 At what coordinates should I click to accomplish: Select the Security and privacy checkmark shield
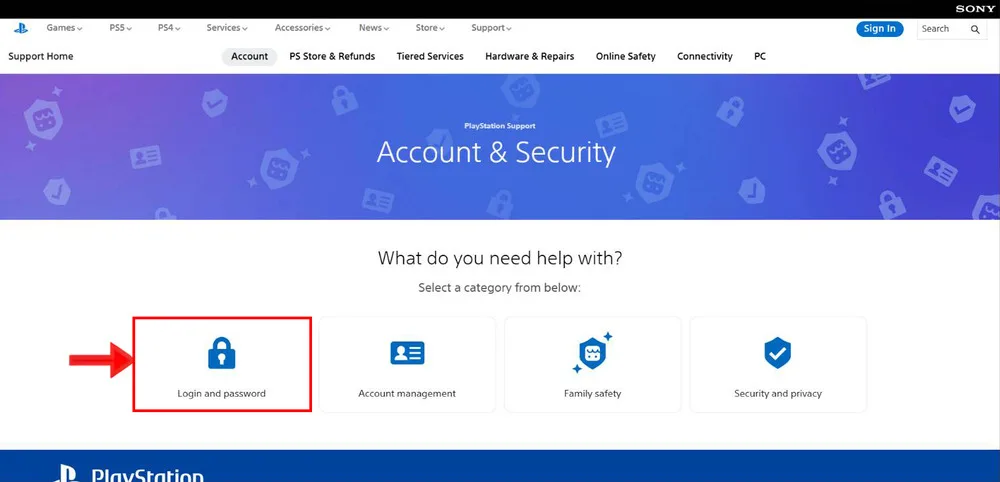[777, 353]
